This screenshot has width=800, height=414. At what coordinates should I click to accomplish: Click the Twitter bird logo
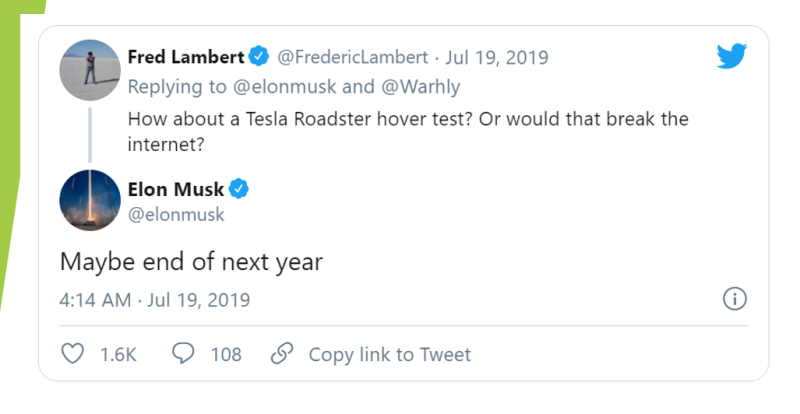click(x=731, y=56)
